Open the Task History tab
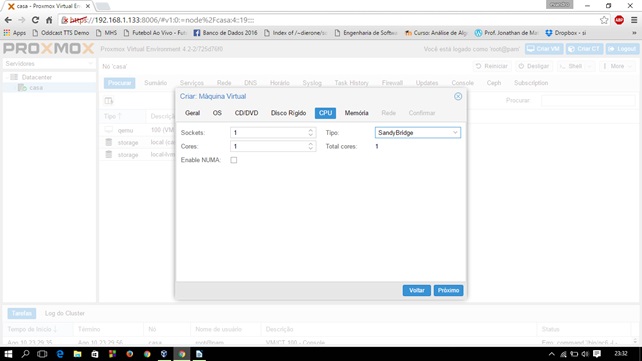The width and height of the screenshot is (642, 361). [x=351, y=83]
